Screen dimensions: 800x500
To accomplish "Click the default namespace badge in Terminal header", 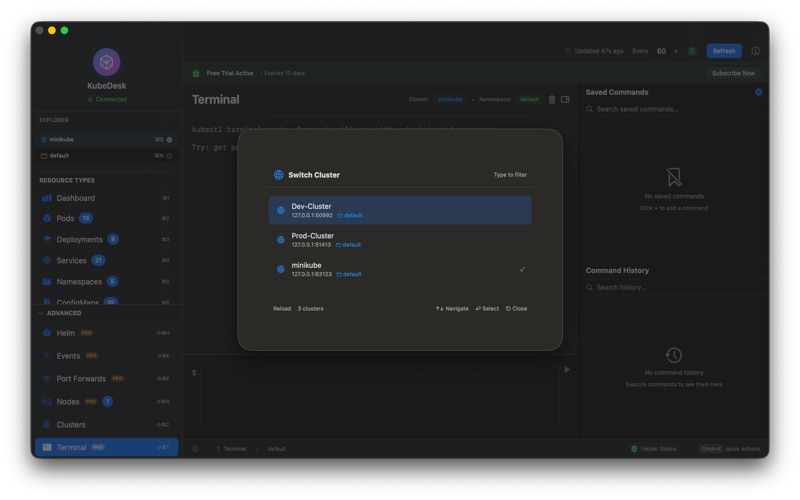I will 530,99.
